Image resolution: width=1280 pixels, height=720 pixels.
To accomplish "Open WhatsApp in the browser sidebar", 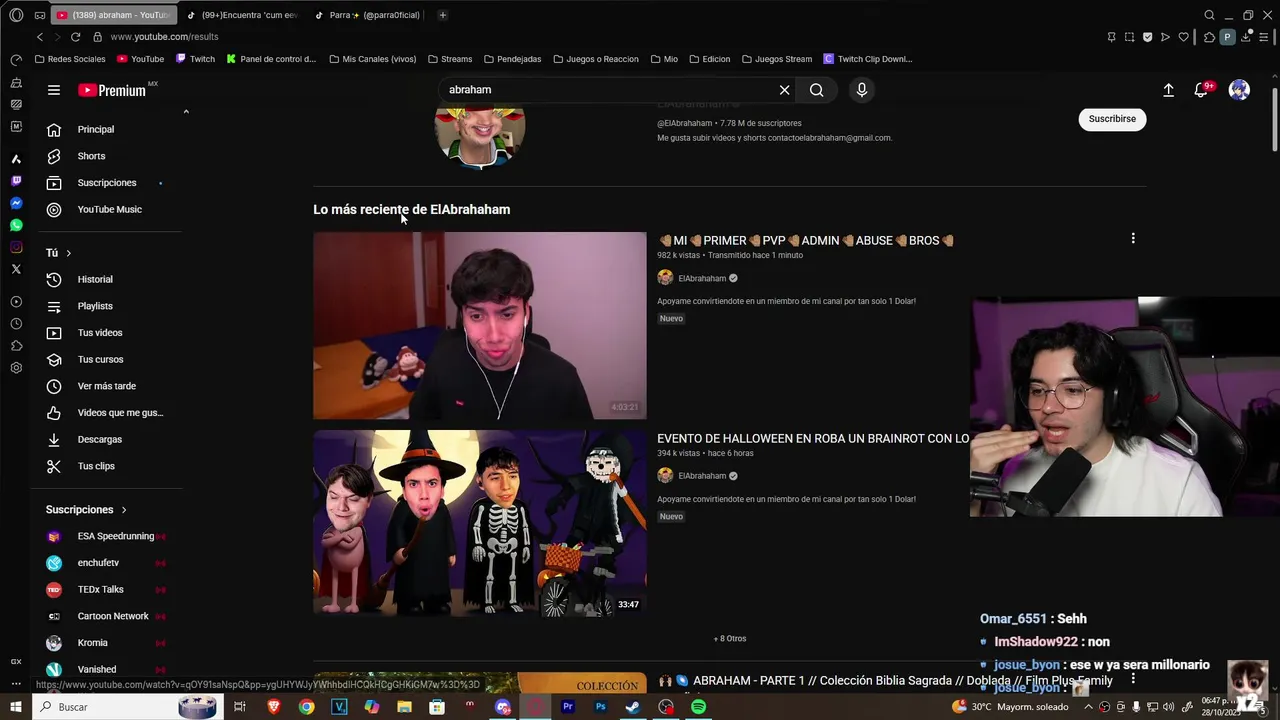I will pyautogui.click(x=16, y=225).
